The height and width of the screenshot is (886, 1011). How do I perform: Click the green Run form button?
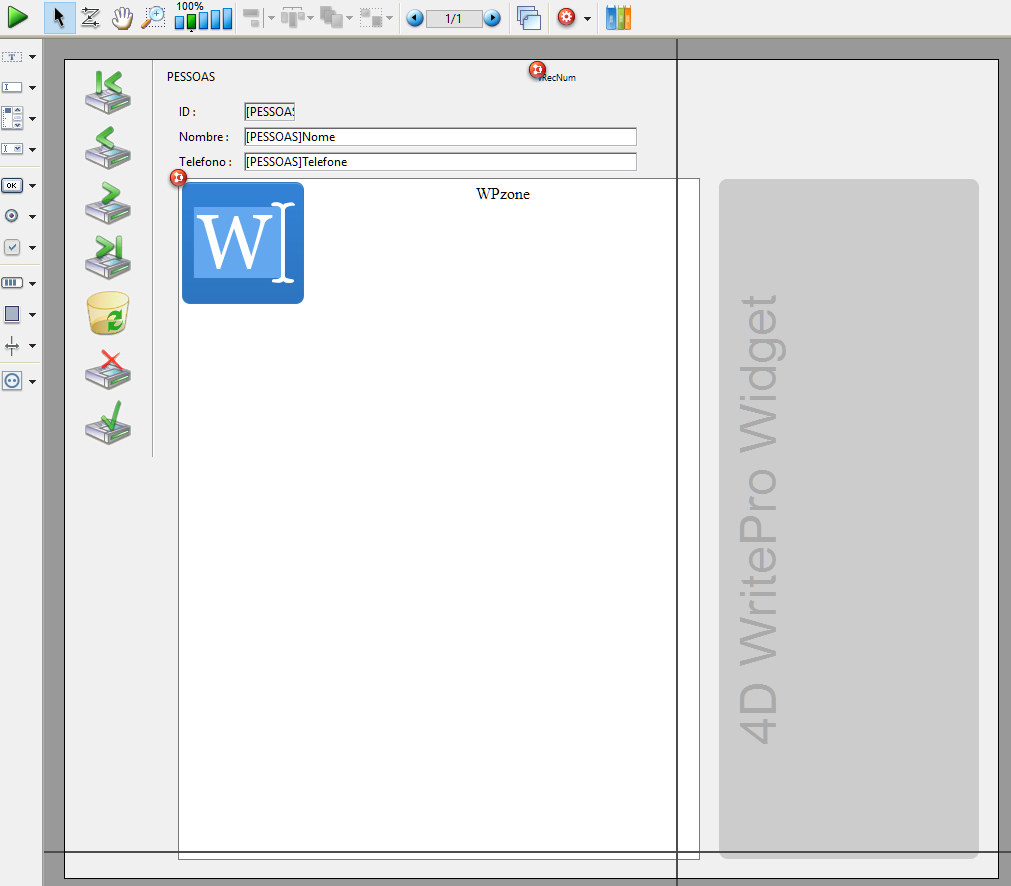coord(18,17)
